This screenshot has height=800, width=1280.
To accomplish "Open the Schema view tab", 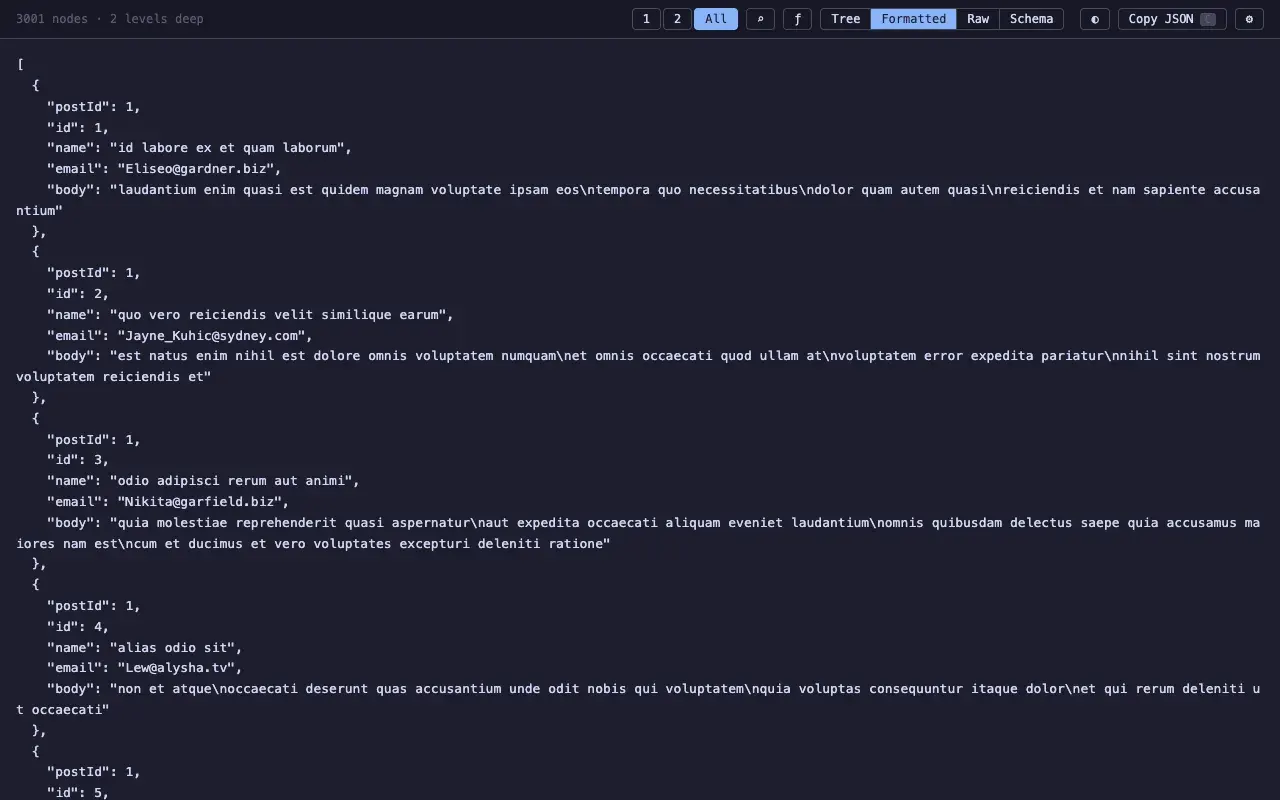I will pos(1031,19).
